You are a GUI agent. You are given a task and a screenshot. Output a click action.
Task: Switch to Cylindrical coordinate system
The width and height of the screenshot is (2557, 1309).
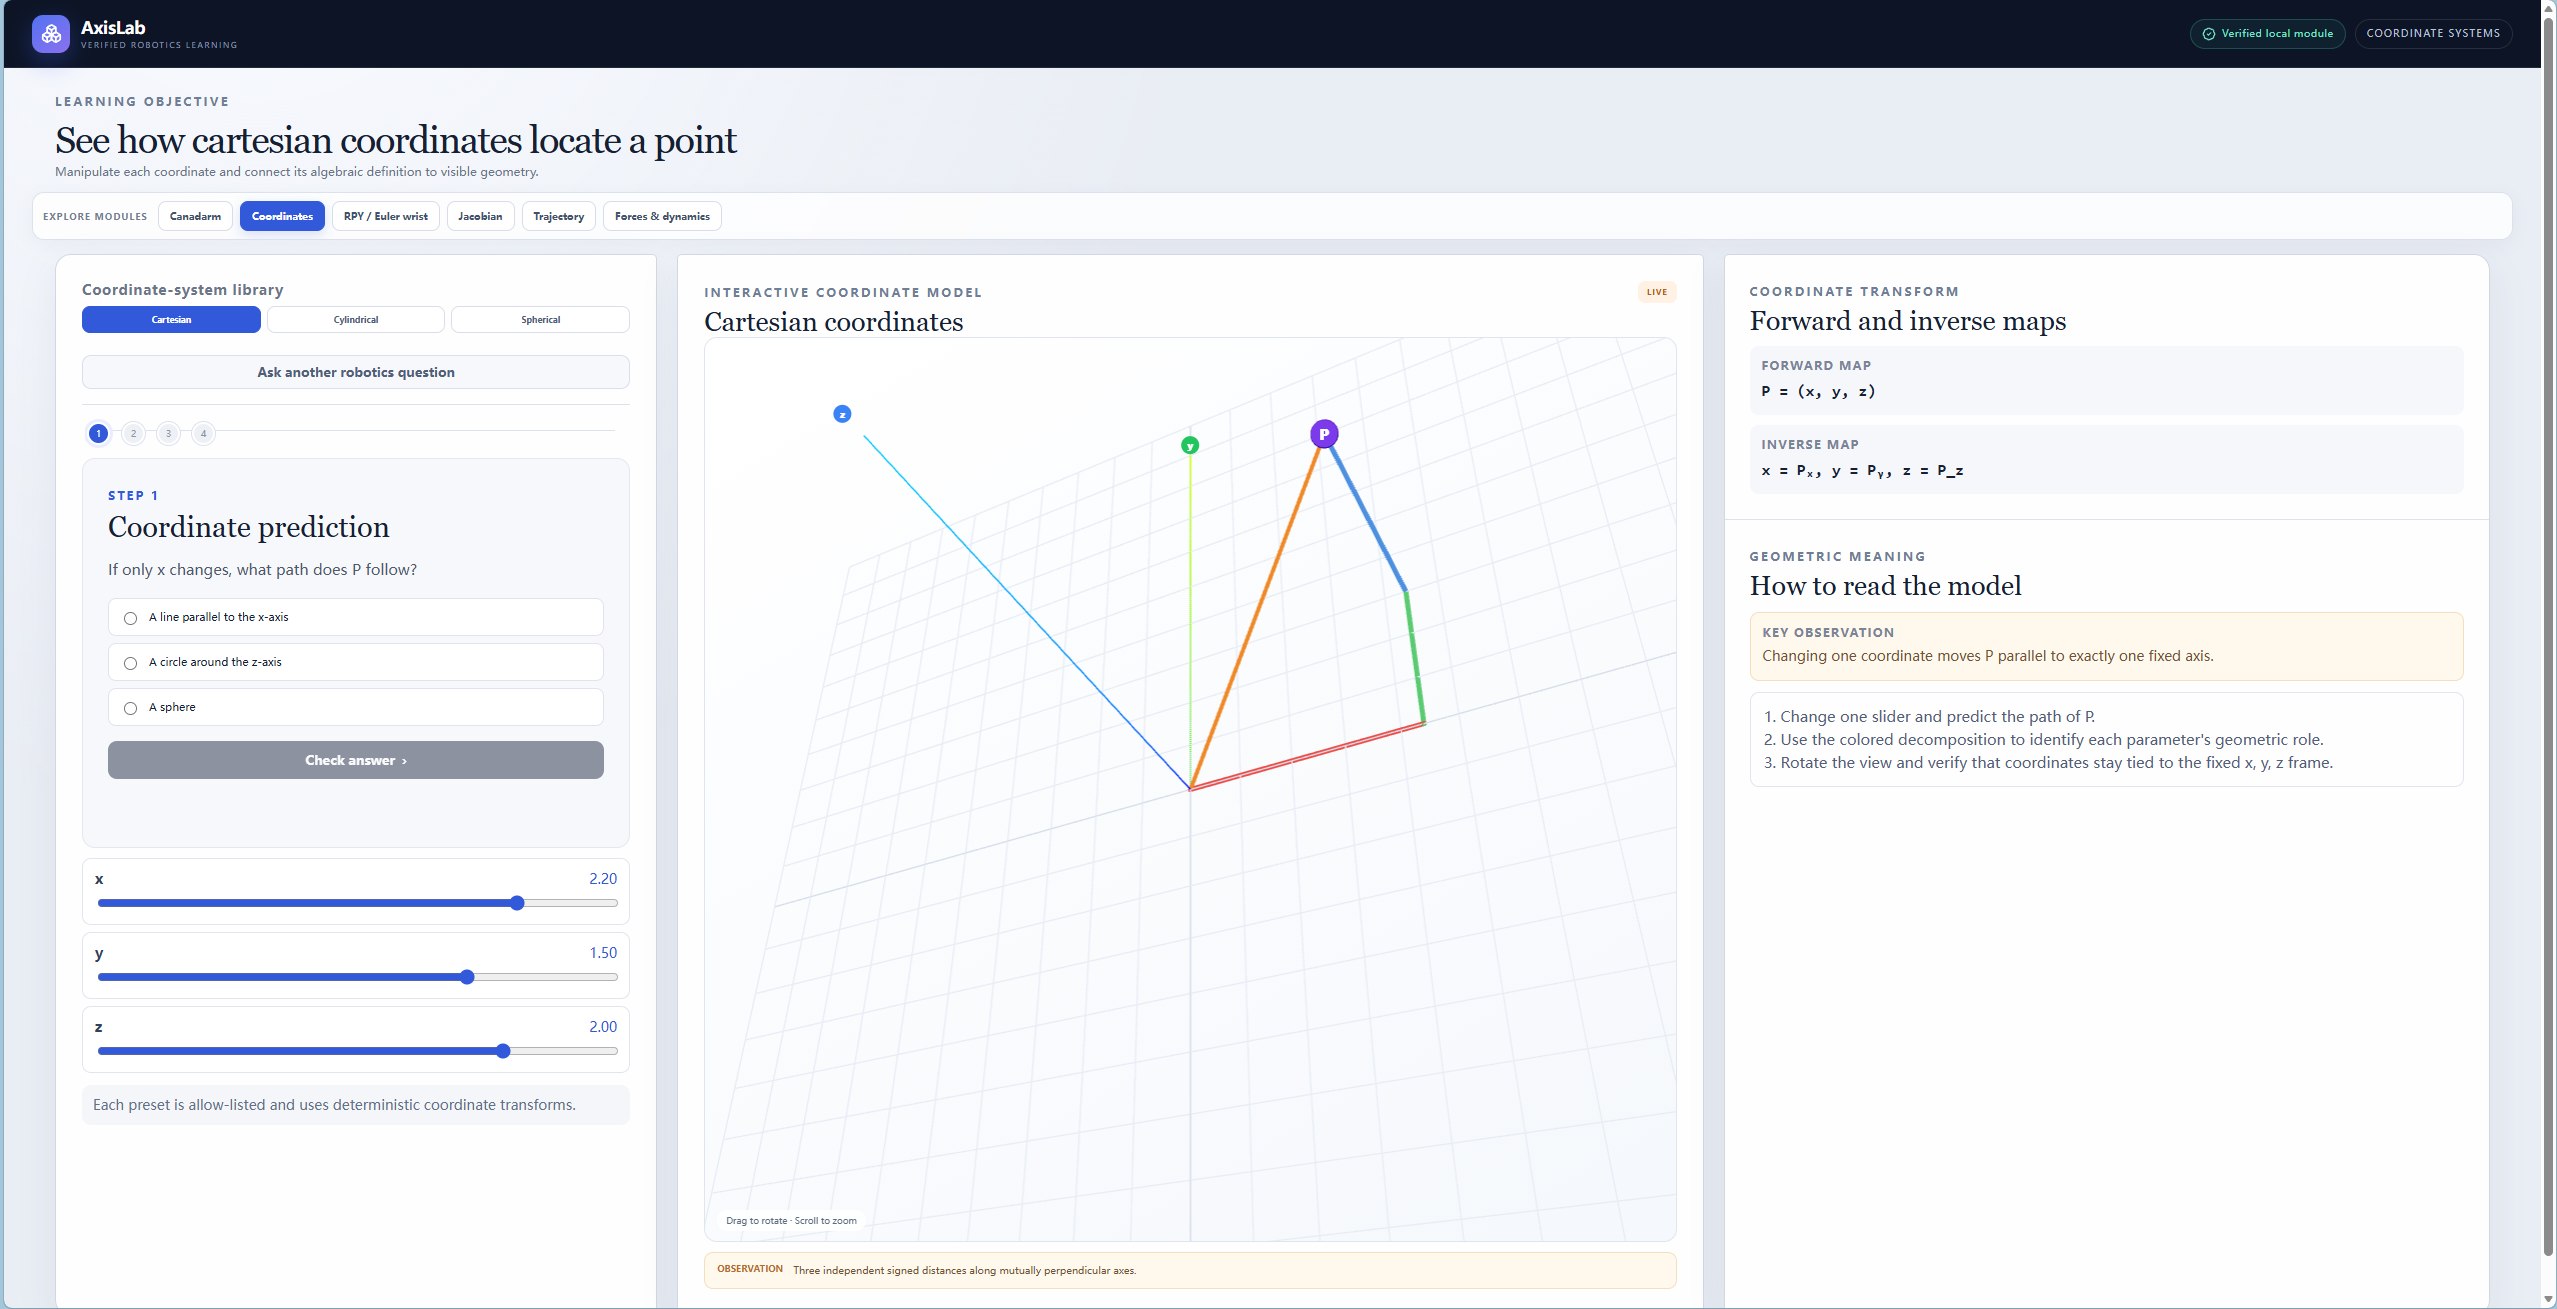[x=356, y=320]
